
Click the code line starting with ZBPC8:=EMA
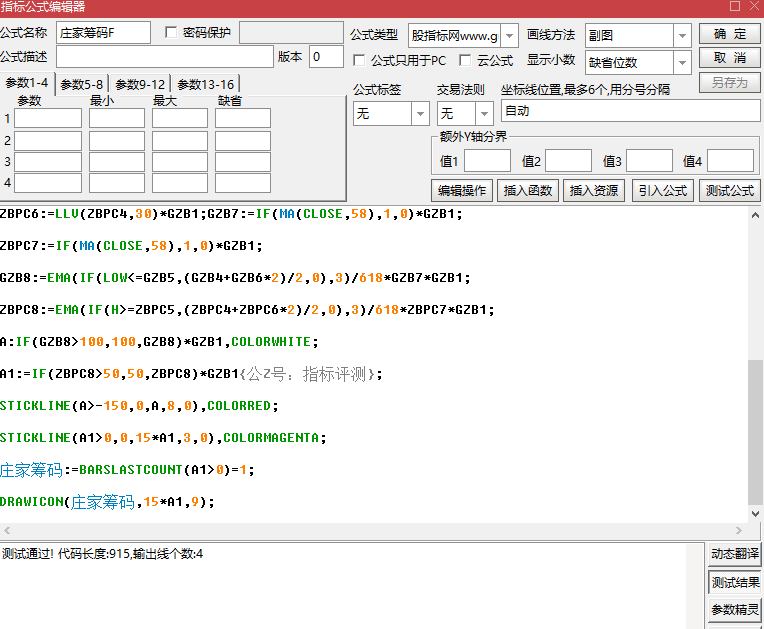coord(247,310)
